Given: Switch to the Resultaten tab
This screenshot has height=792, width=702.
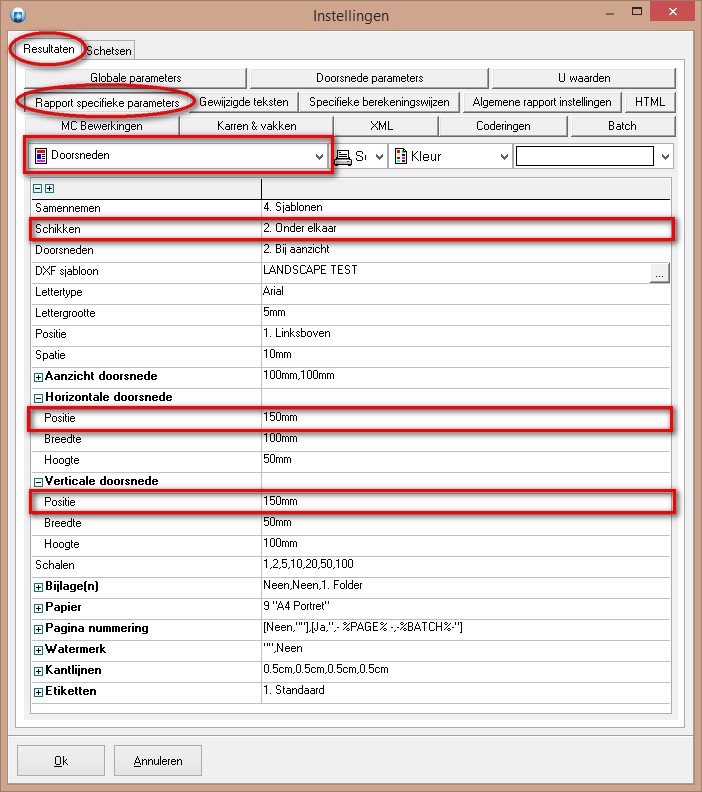Looking at the screenshot, I should [48, 49].
